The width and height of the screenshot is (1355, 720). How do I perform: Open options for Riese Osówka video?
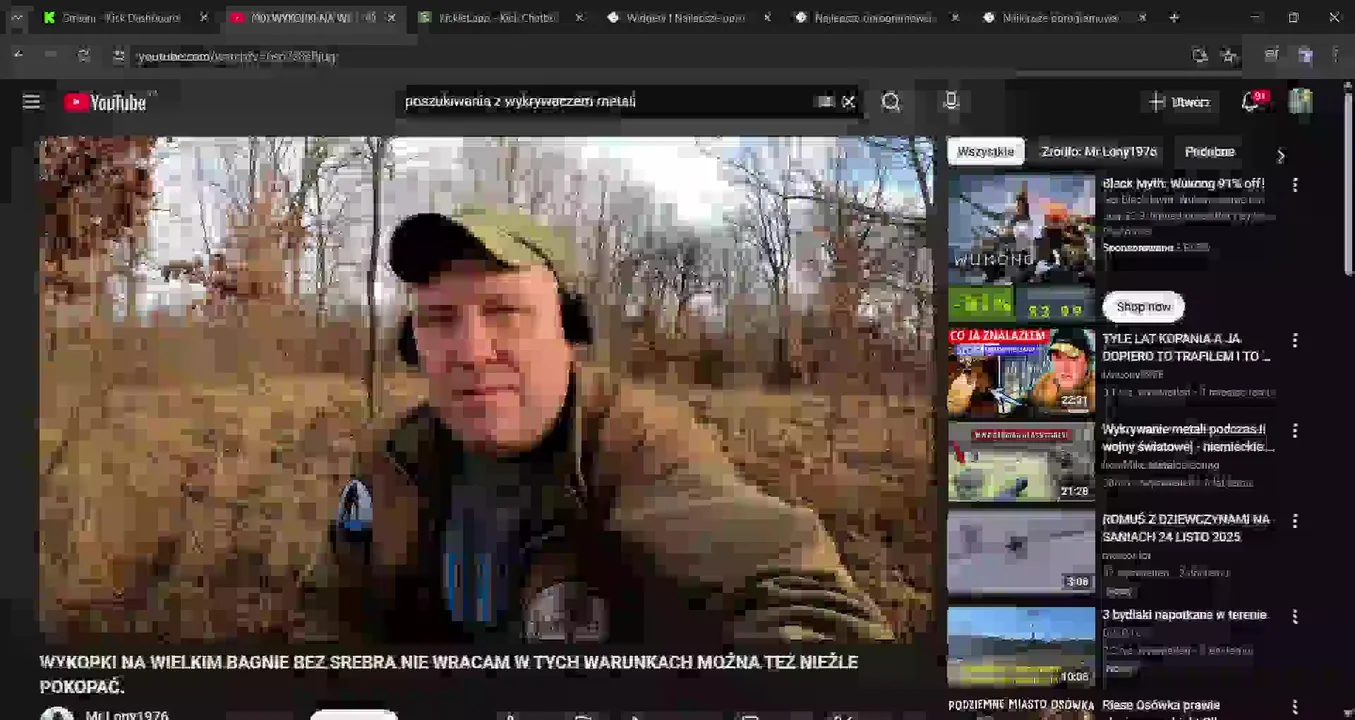(x=1295, y=707)
